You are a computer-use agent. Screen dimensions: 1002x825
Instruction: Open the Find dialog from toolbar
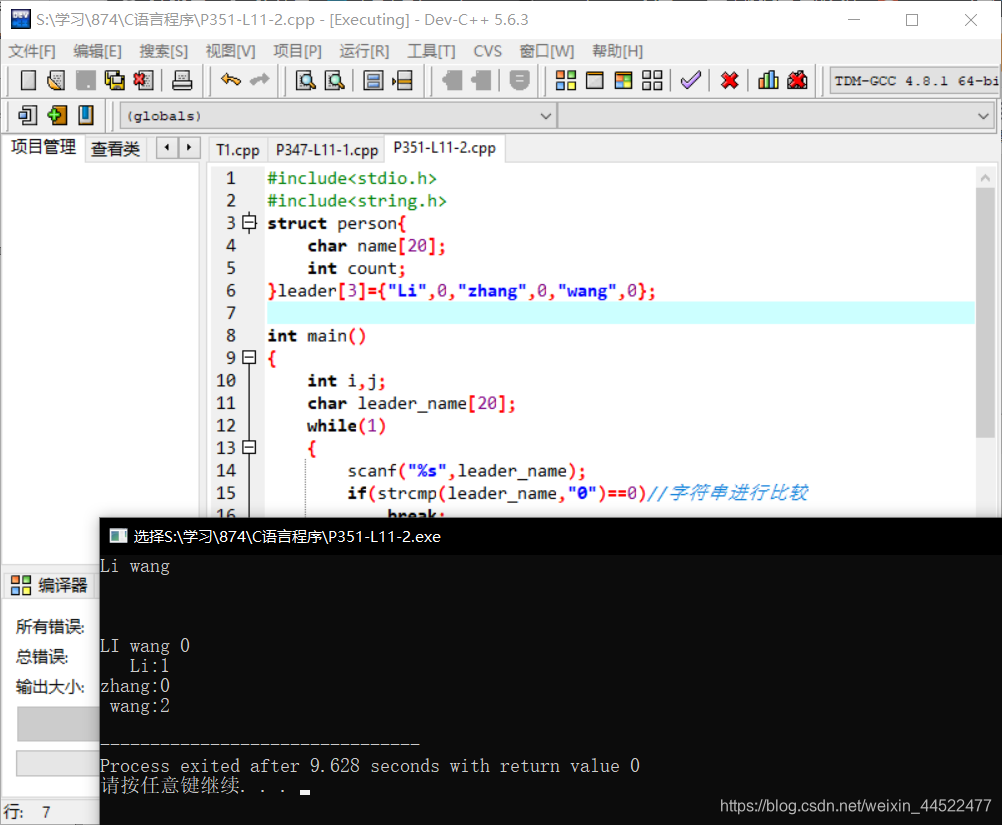pos(306,81)
